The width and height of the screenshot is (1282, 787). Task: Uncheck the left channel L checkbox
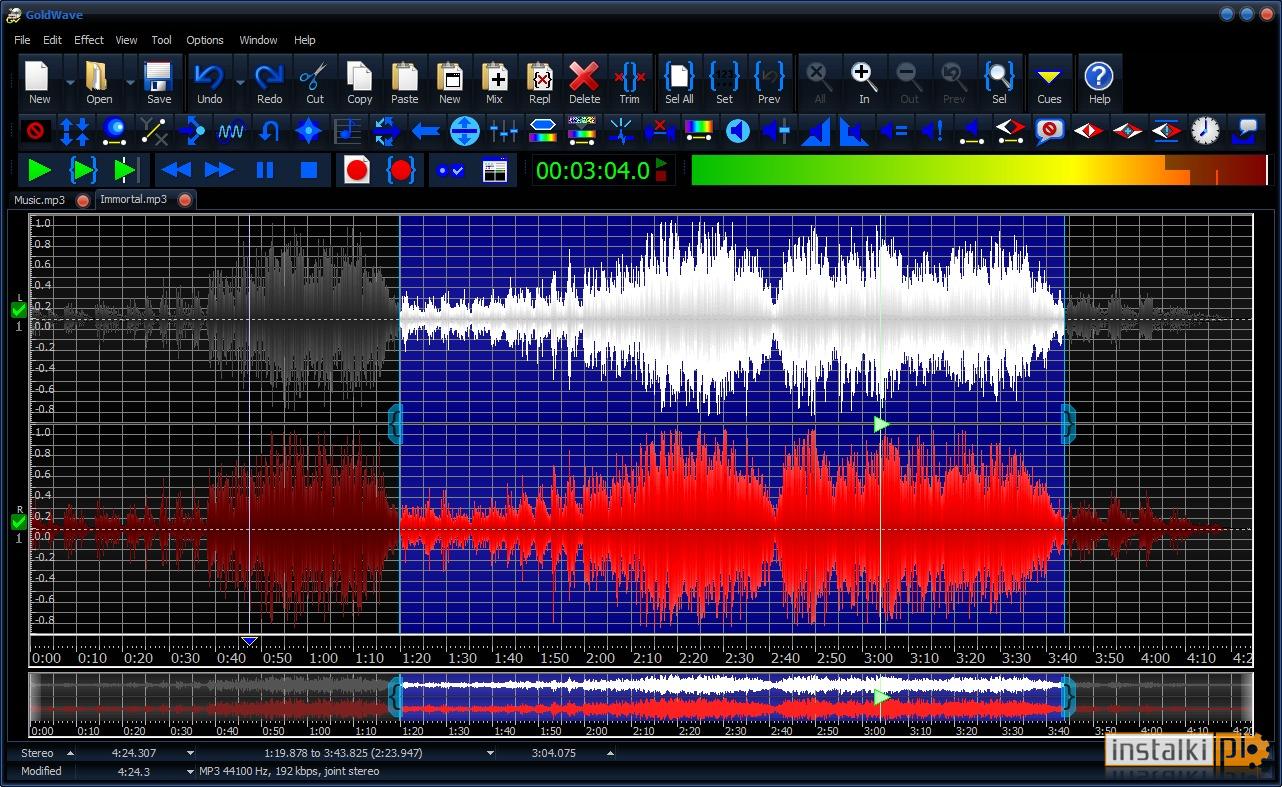(19, 310)
